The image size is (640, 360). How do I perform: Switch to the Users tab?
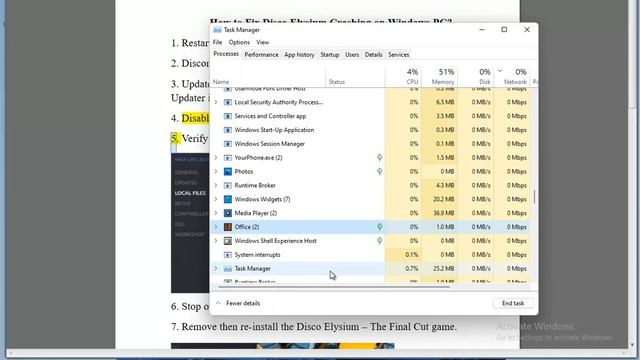(352, 55)
